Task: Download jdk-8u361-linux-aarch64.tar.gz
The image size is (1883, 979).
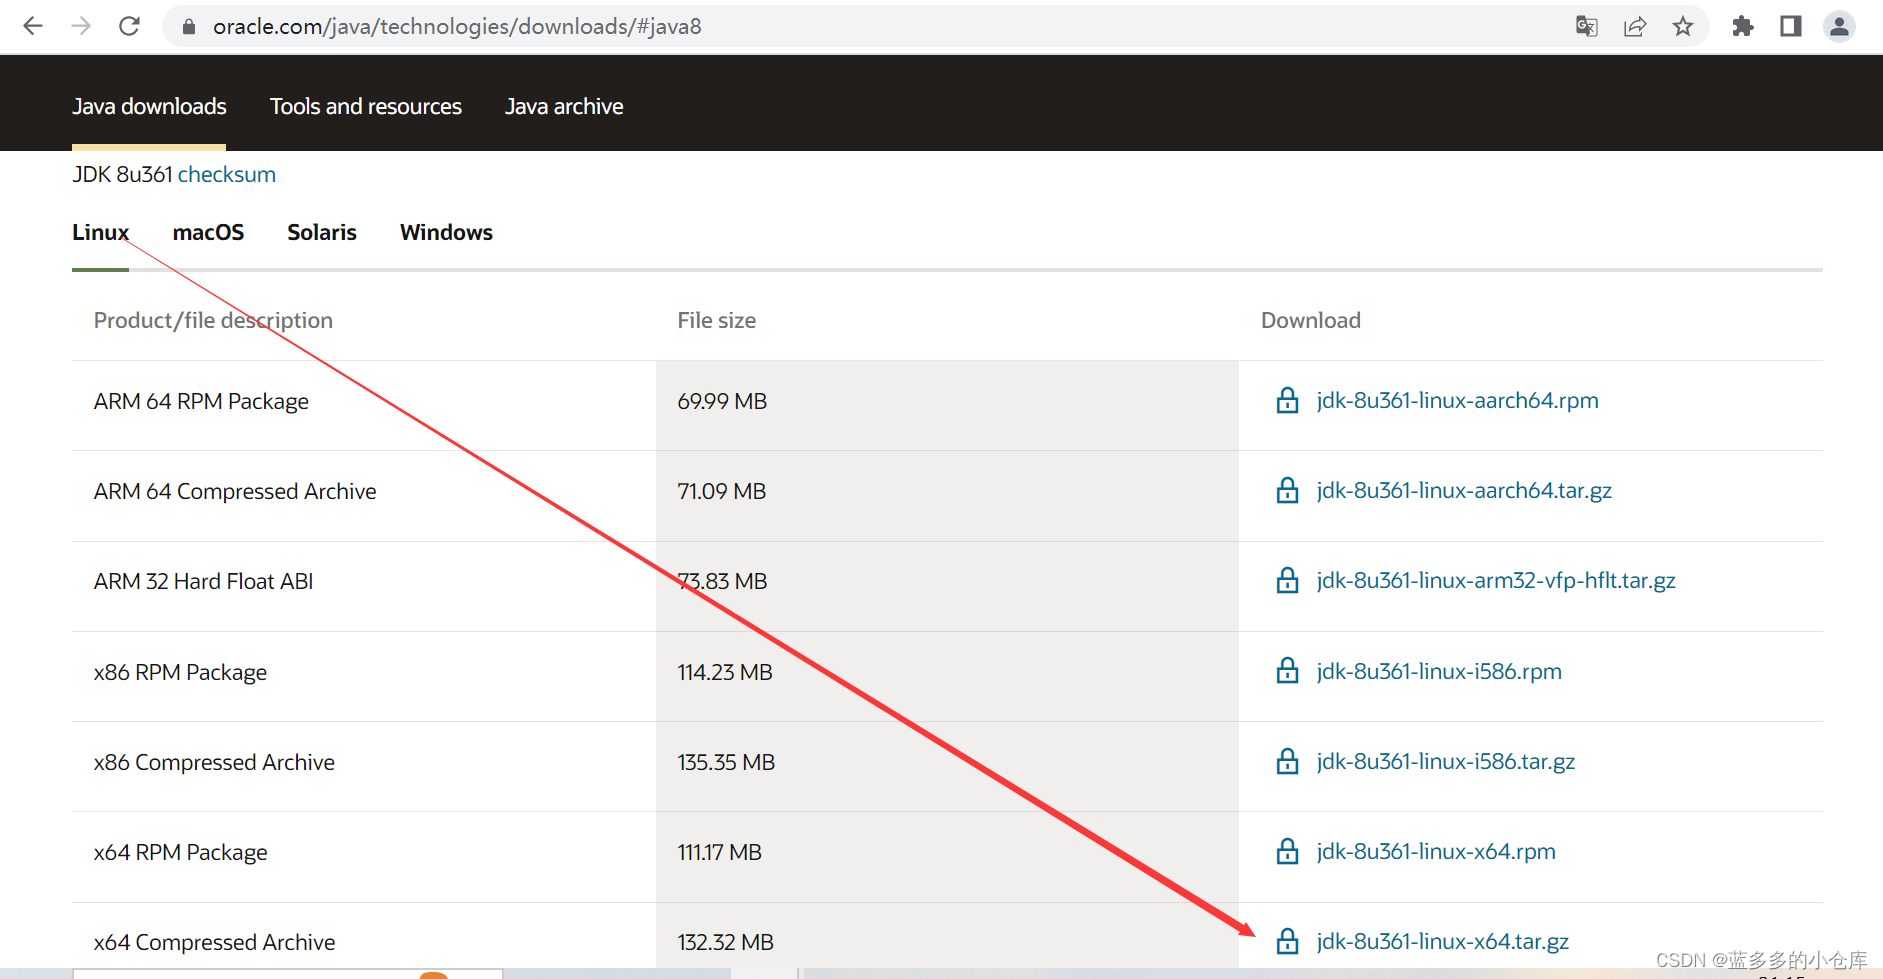Action: point(1464,490)
